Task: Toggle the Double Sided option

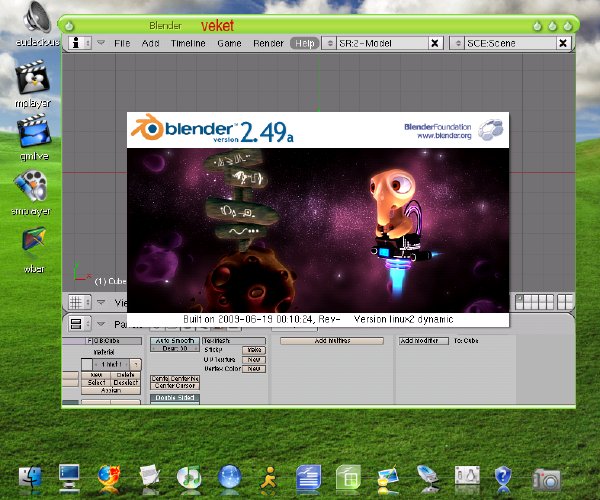Action: pyautogui.click(x=175, y=398)
